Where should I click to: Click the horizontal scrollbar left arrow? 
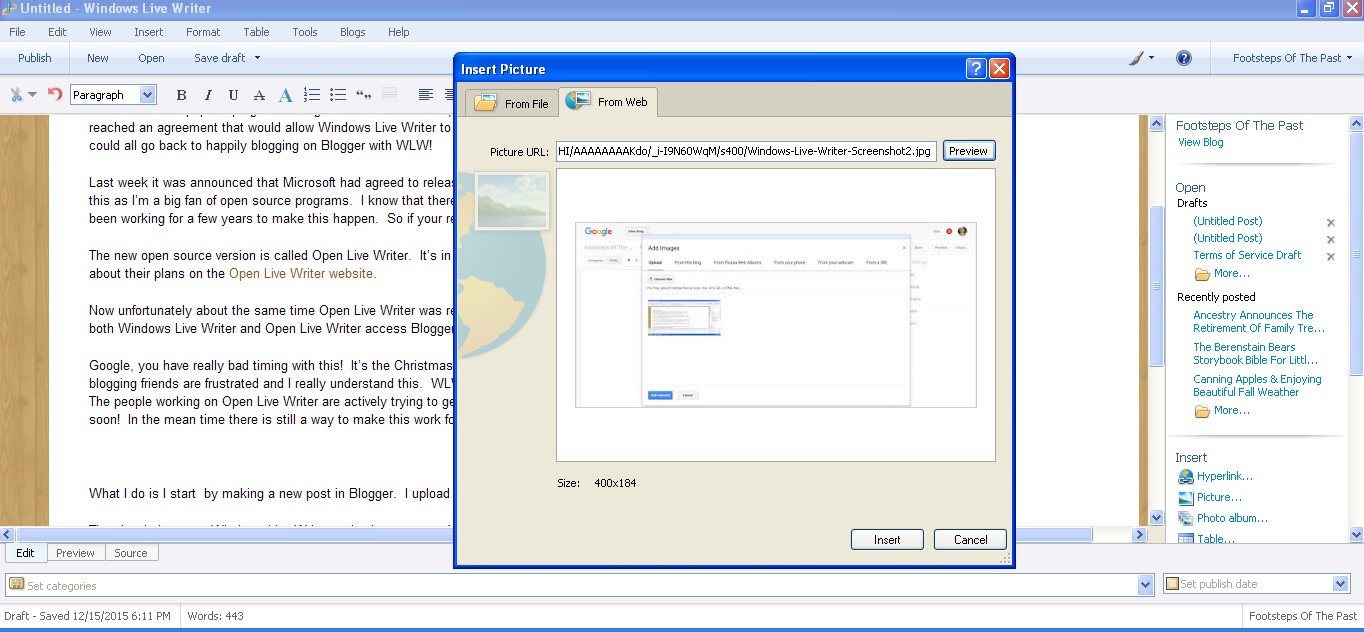pyautogui.click(x=7, y=534)
